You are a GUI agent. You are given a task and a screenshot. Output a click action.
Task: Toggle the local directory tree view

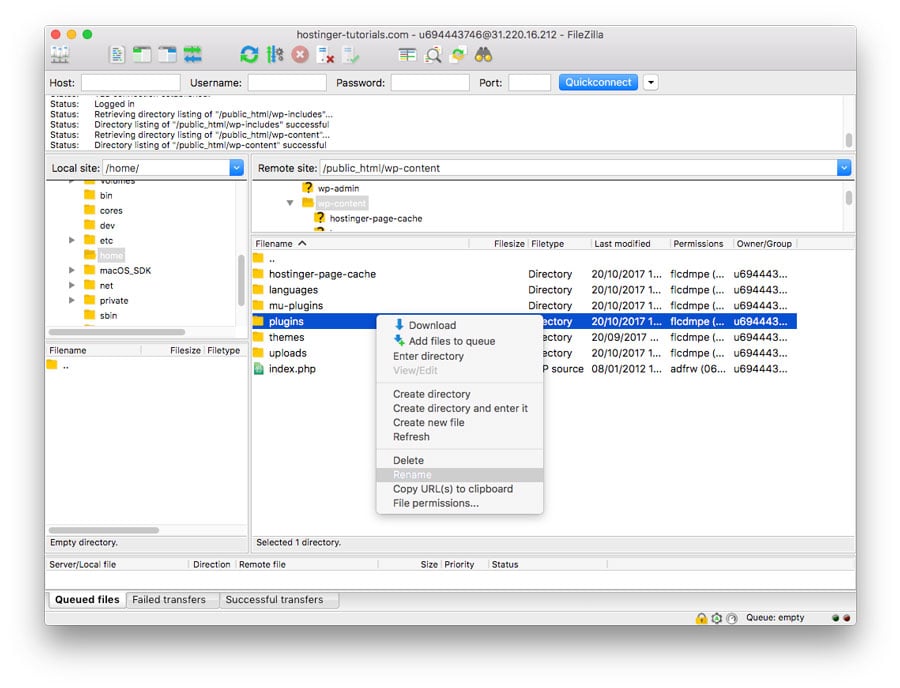click(x=142, y=55)
